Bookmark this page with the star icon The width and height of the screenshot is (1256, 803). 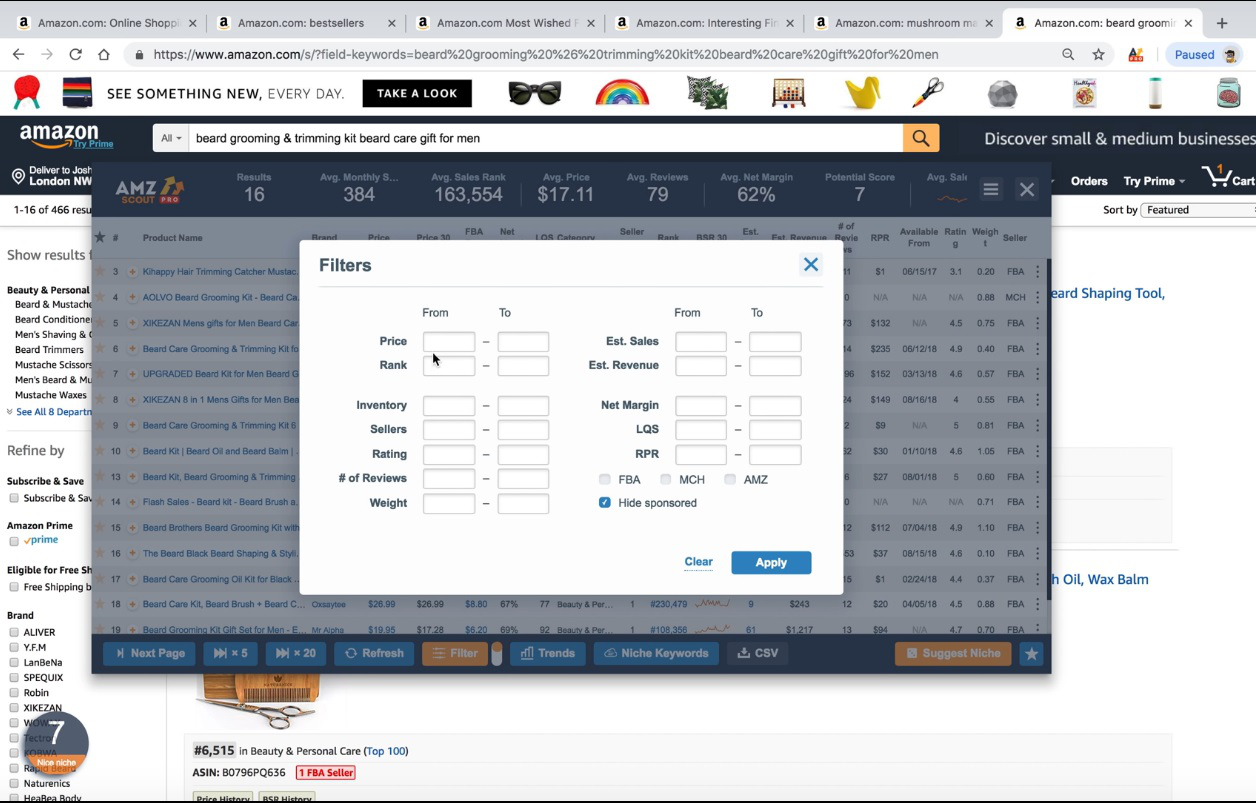pos(1099,55)
